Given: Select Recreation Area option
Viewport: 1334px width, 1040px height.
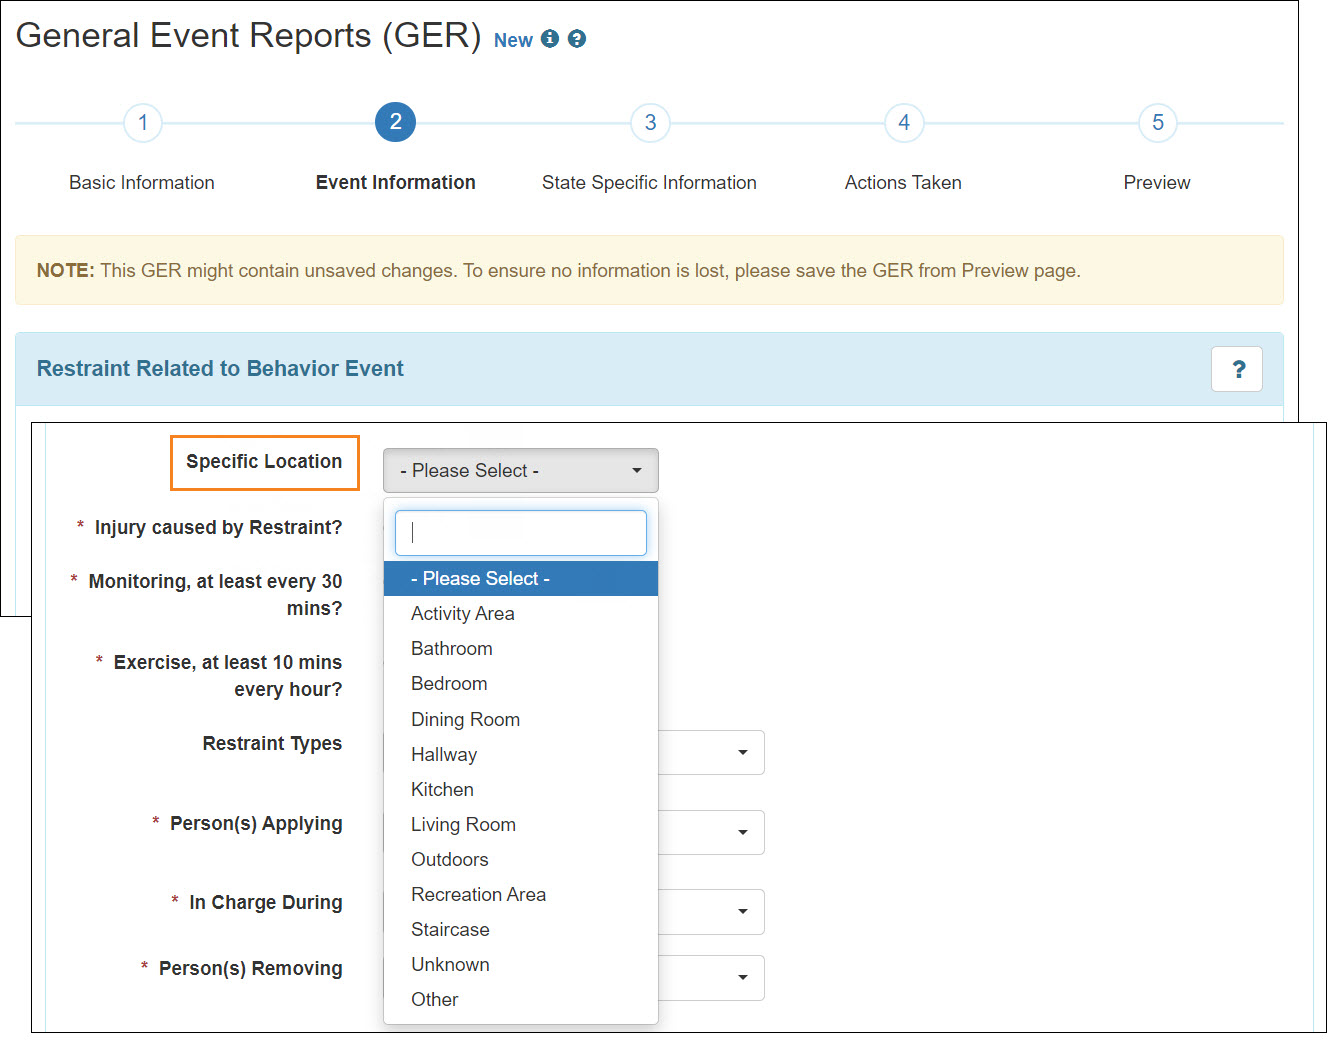Looking at the screenshot, I should [521, 895].
